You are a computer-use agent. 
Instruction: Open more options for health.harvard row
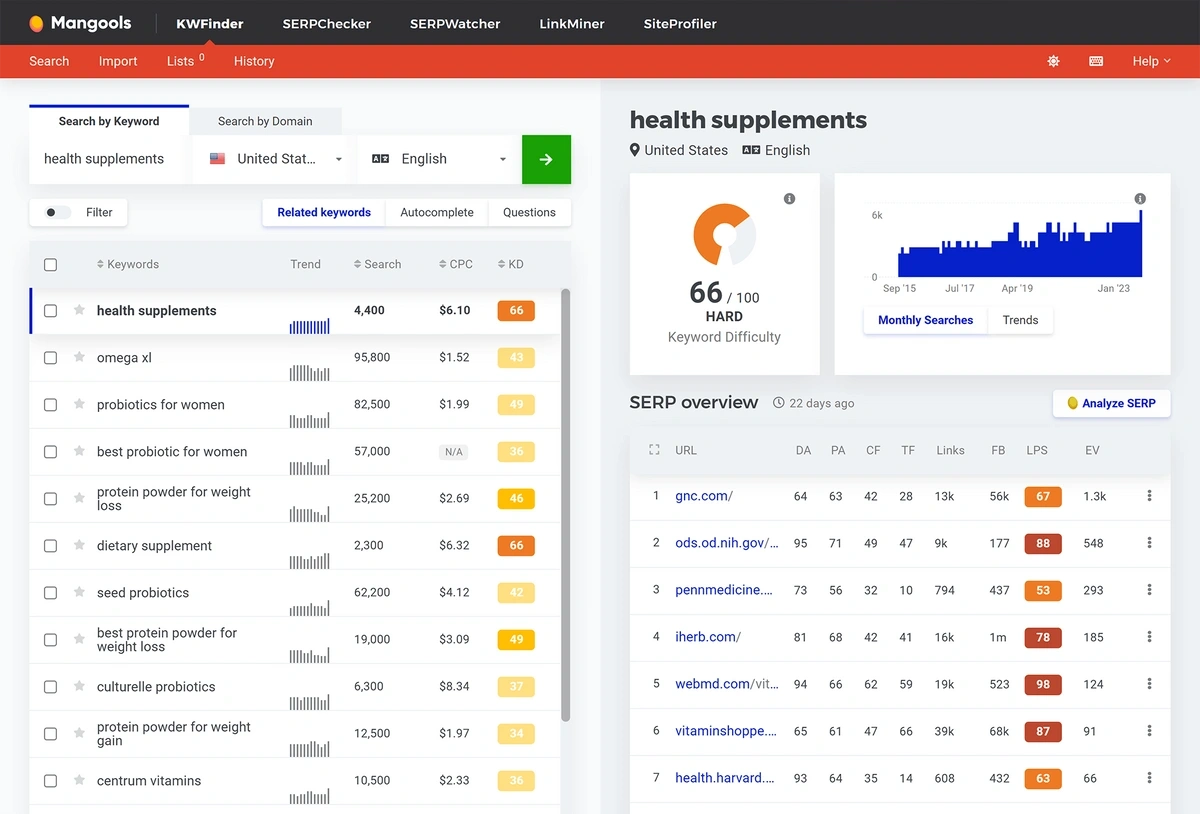point(1149,778)
